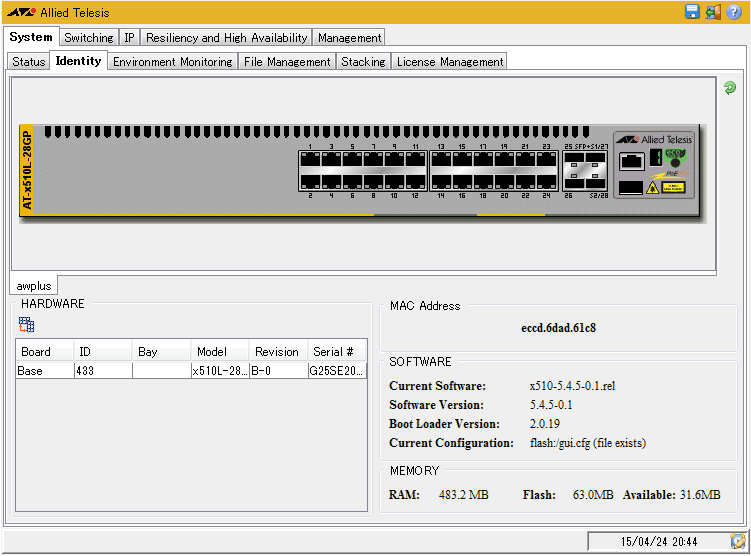Select the awplus device tab
The width and height of the screenshot is (751, 556).
(34, 286)
